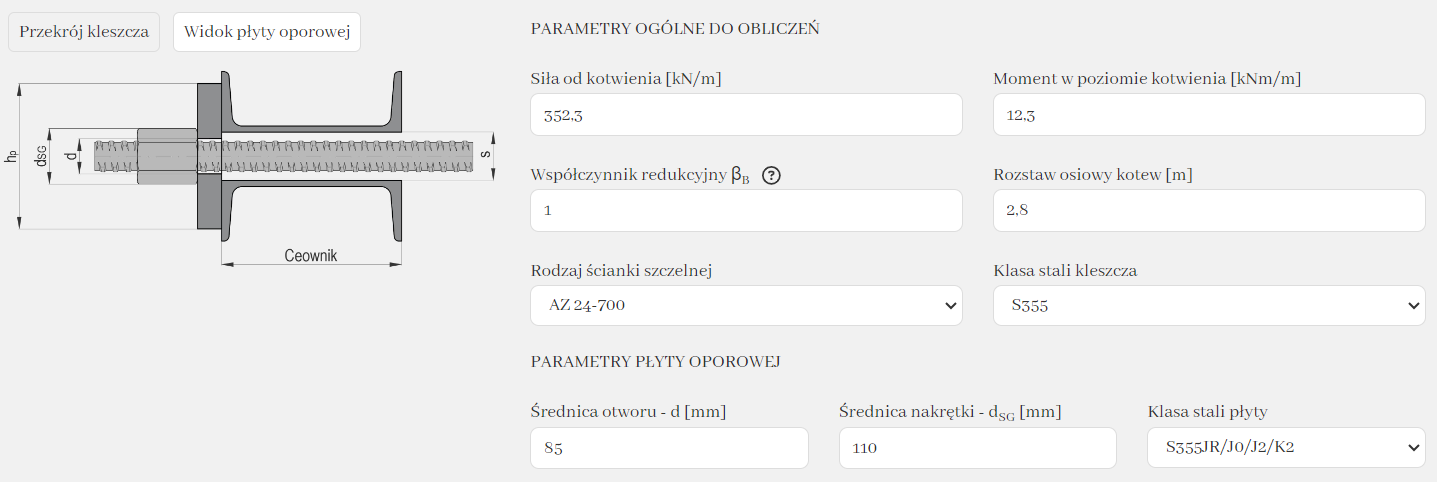The height and width of the screenshot is (482, 1437).
Task: Click the dSG dimension label in the drawing
Action: (41, 156)
